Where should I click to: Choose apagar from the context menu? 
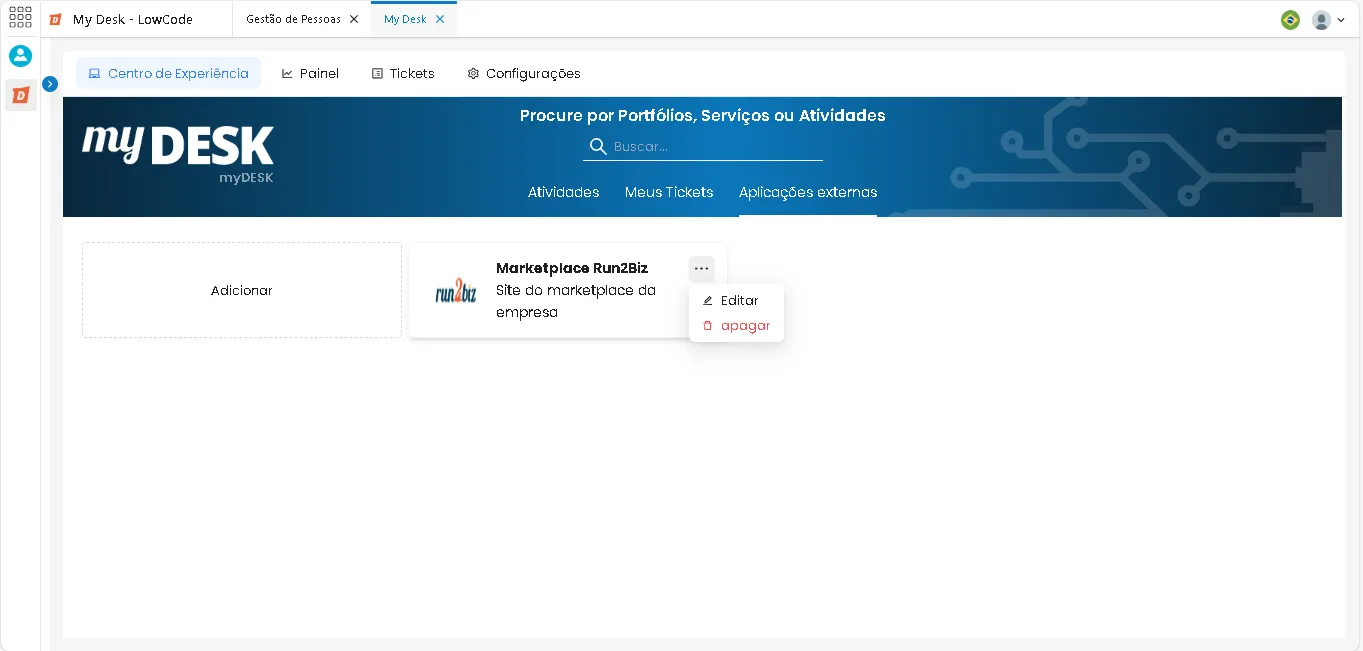736,325
